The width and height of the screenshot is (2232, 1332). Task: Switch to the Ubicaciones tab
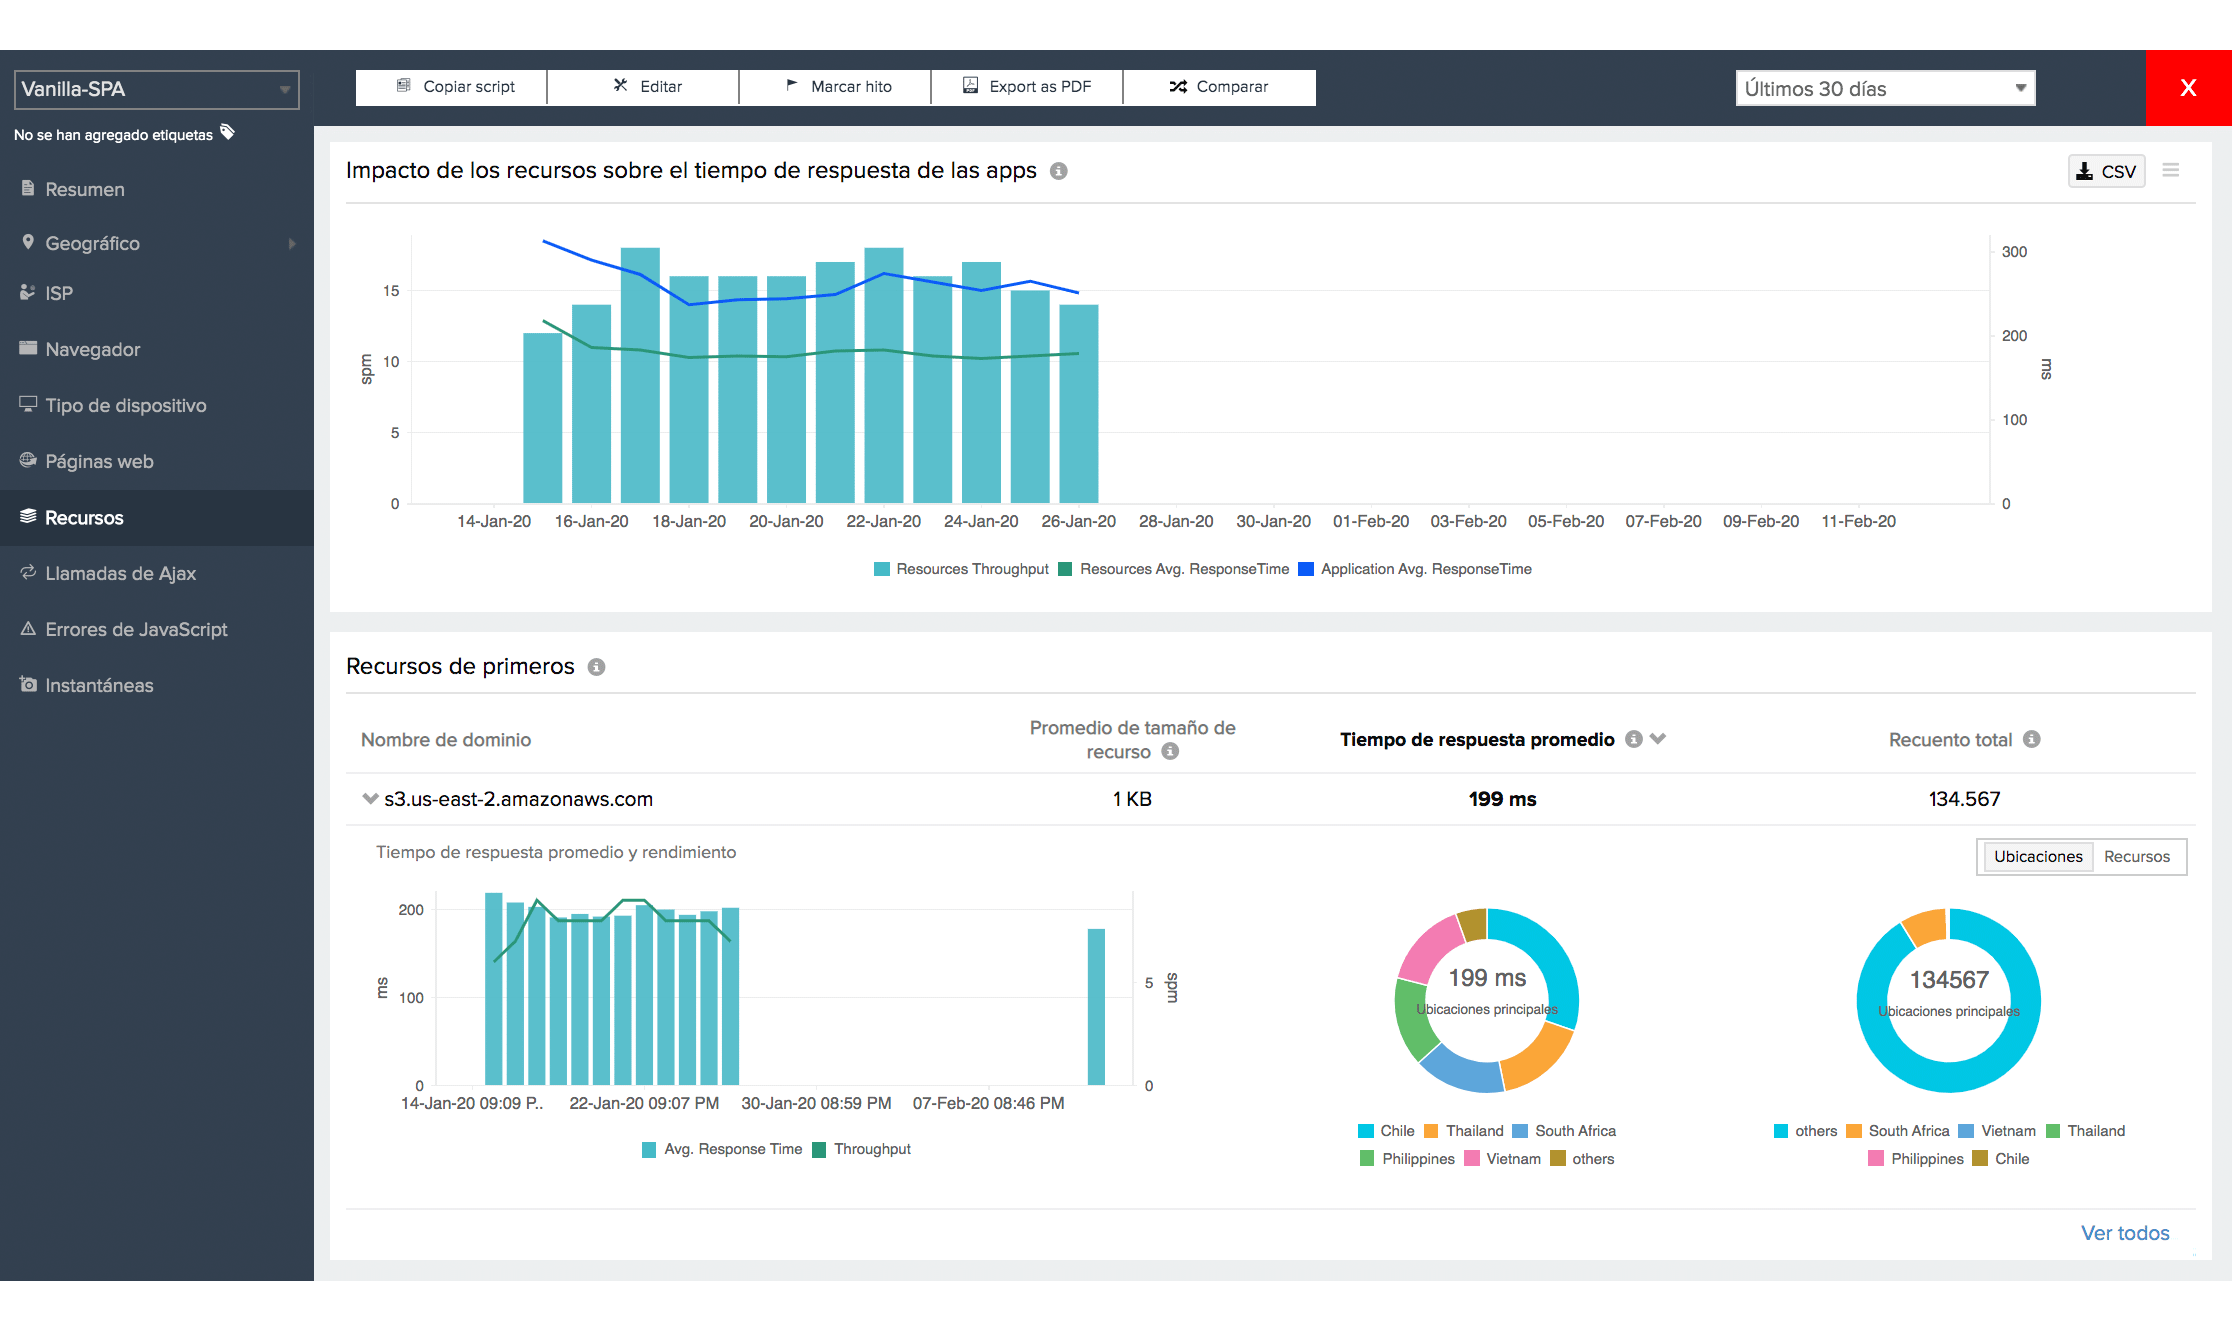point(2038,856)
